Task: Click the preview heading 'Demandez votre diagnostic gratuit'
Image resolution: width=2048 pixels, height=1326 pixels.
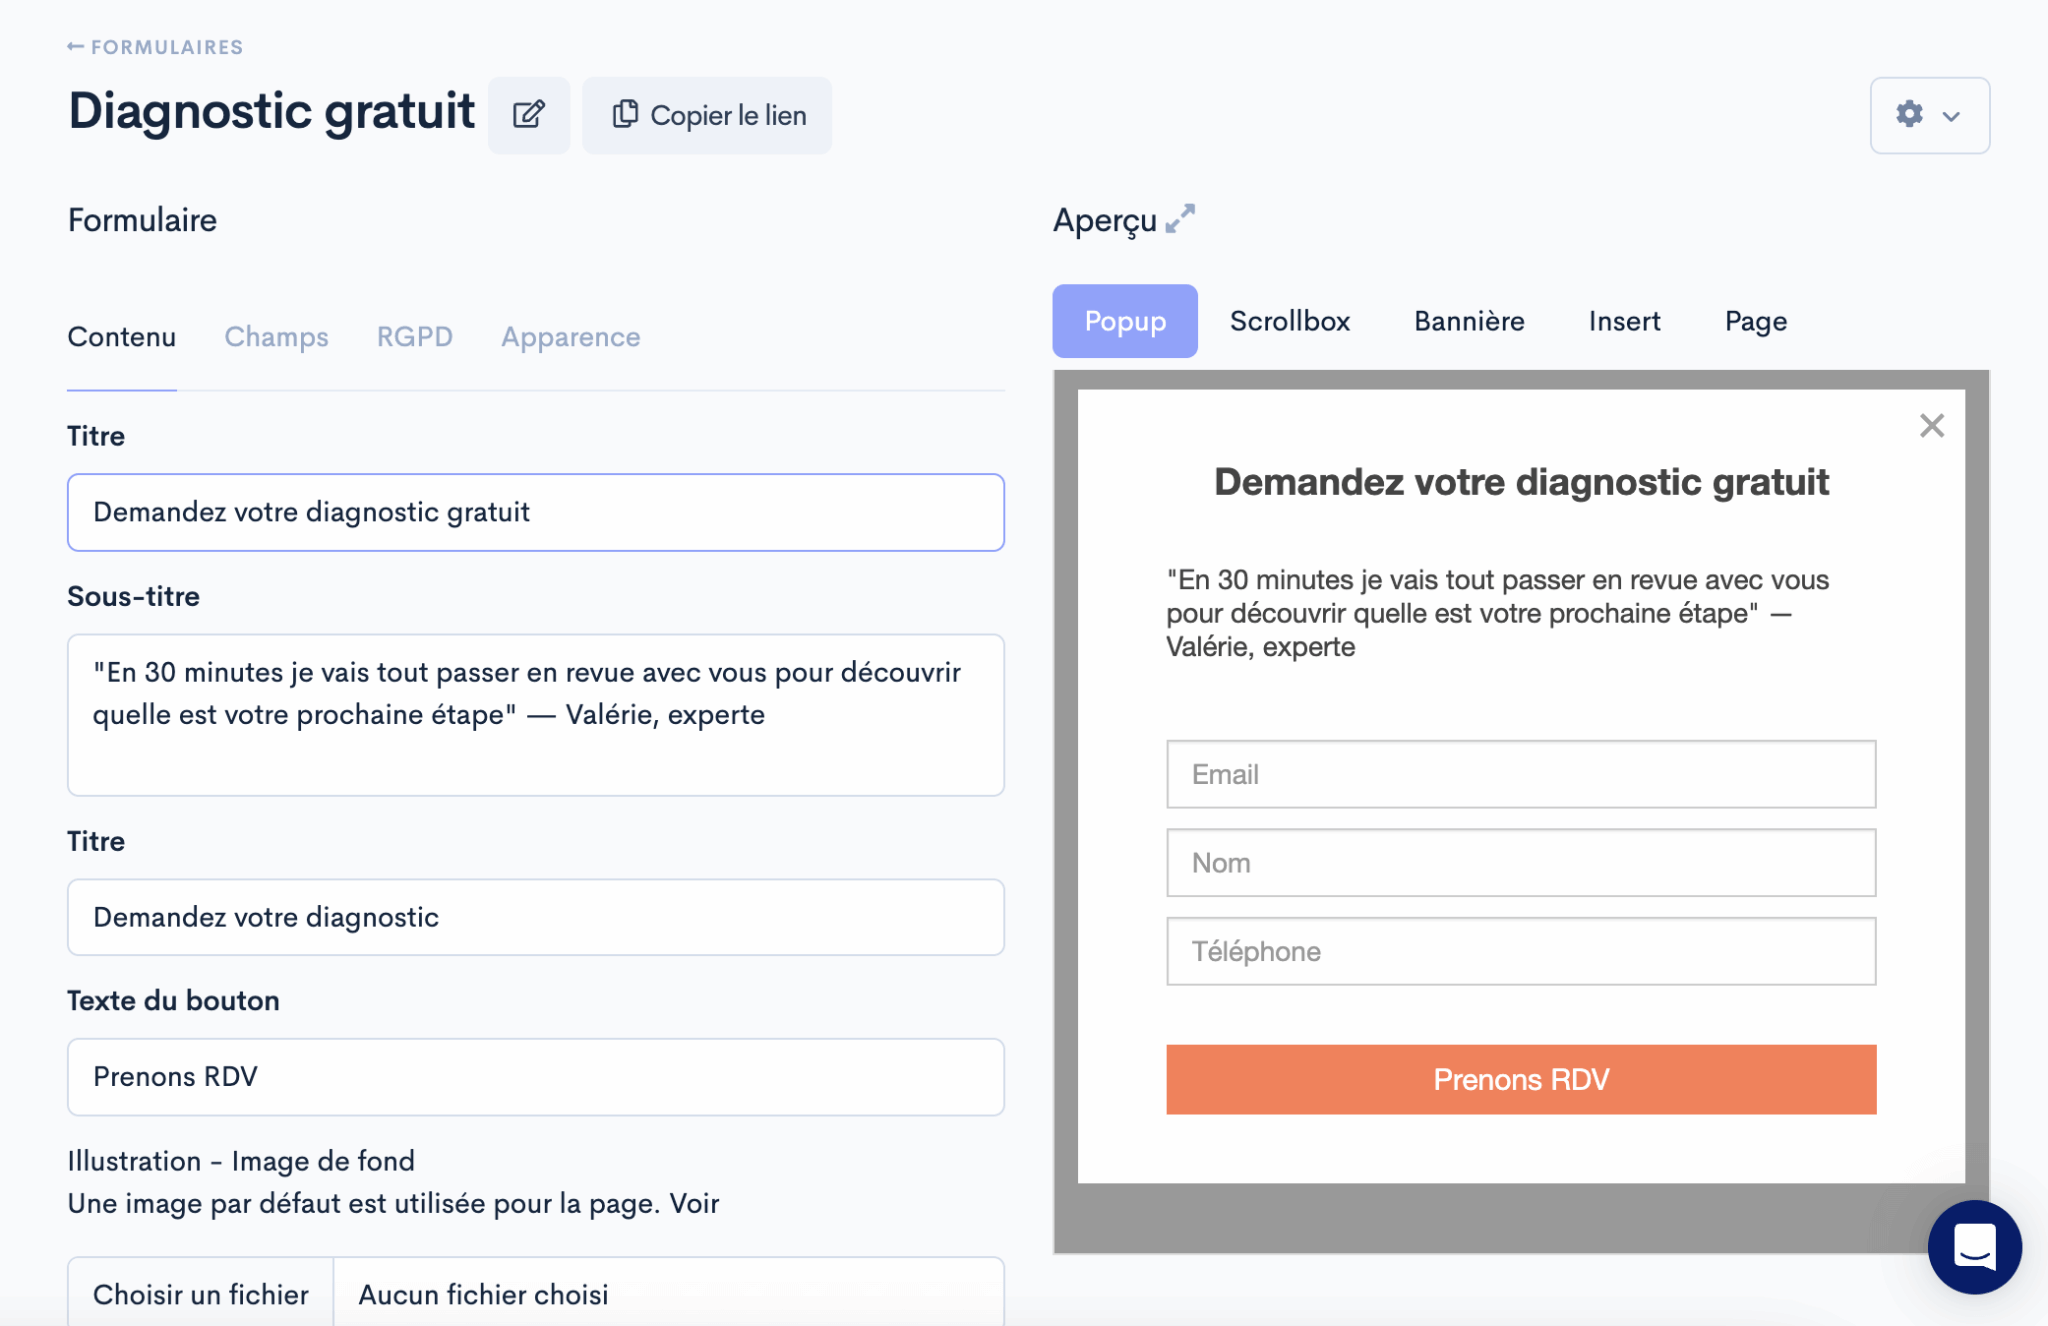Action: click(x=1521, y=482)
